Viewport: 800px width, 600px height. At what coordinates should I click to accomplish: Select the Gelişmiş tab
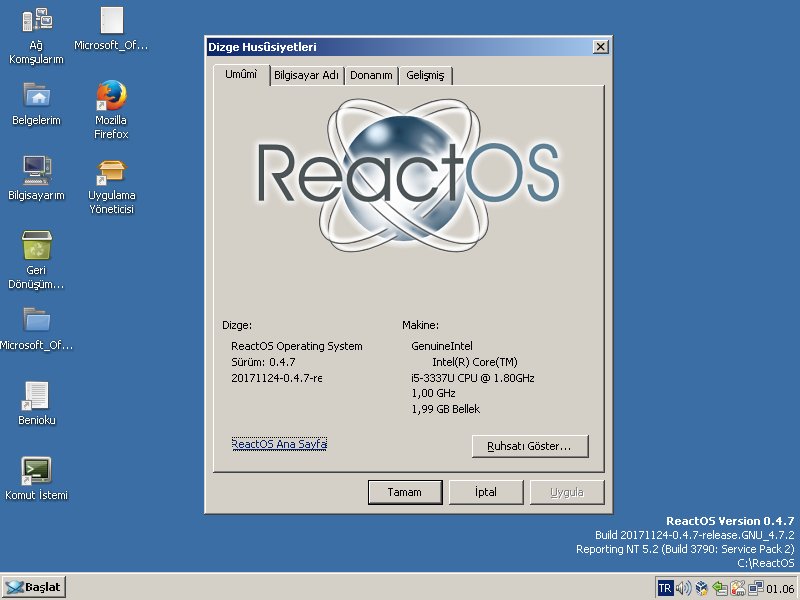tap(425, 74)
